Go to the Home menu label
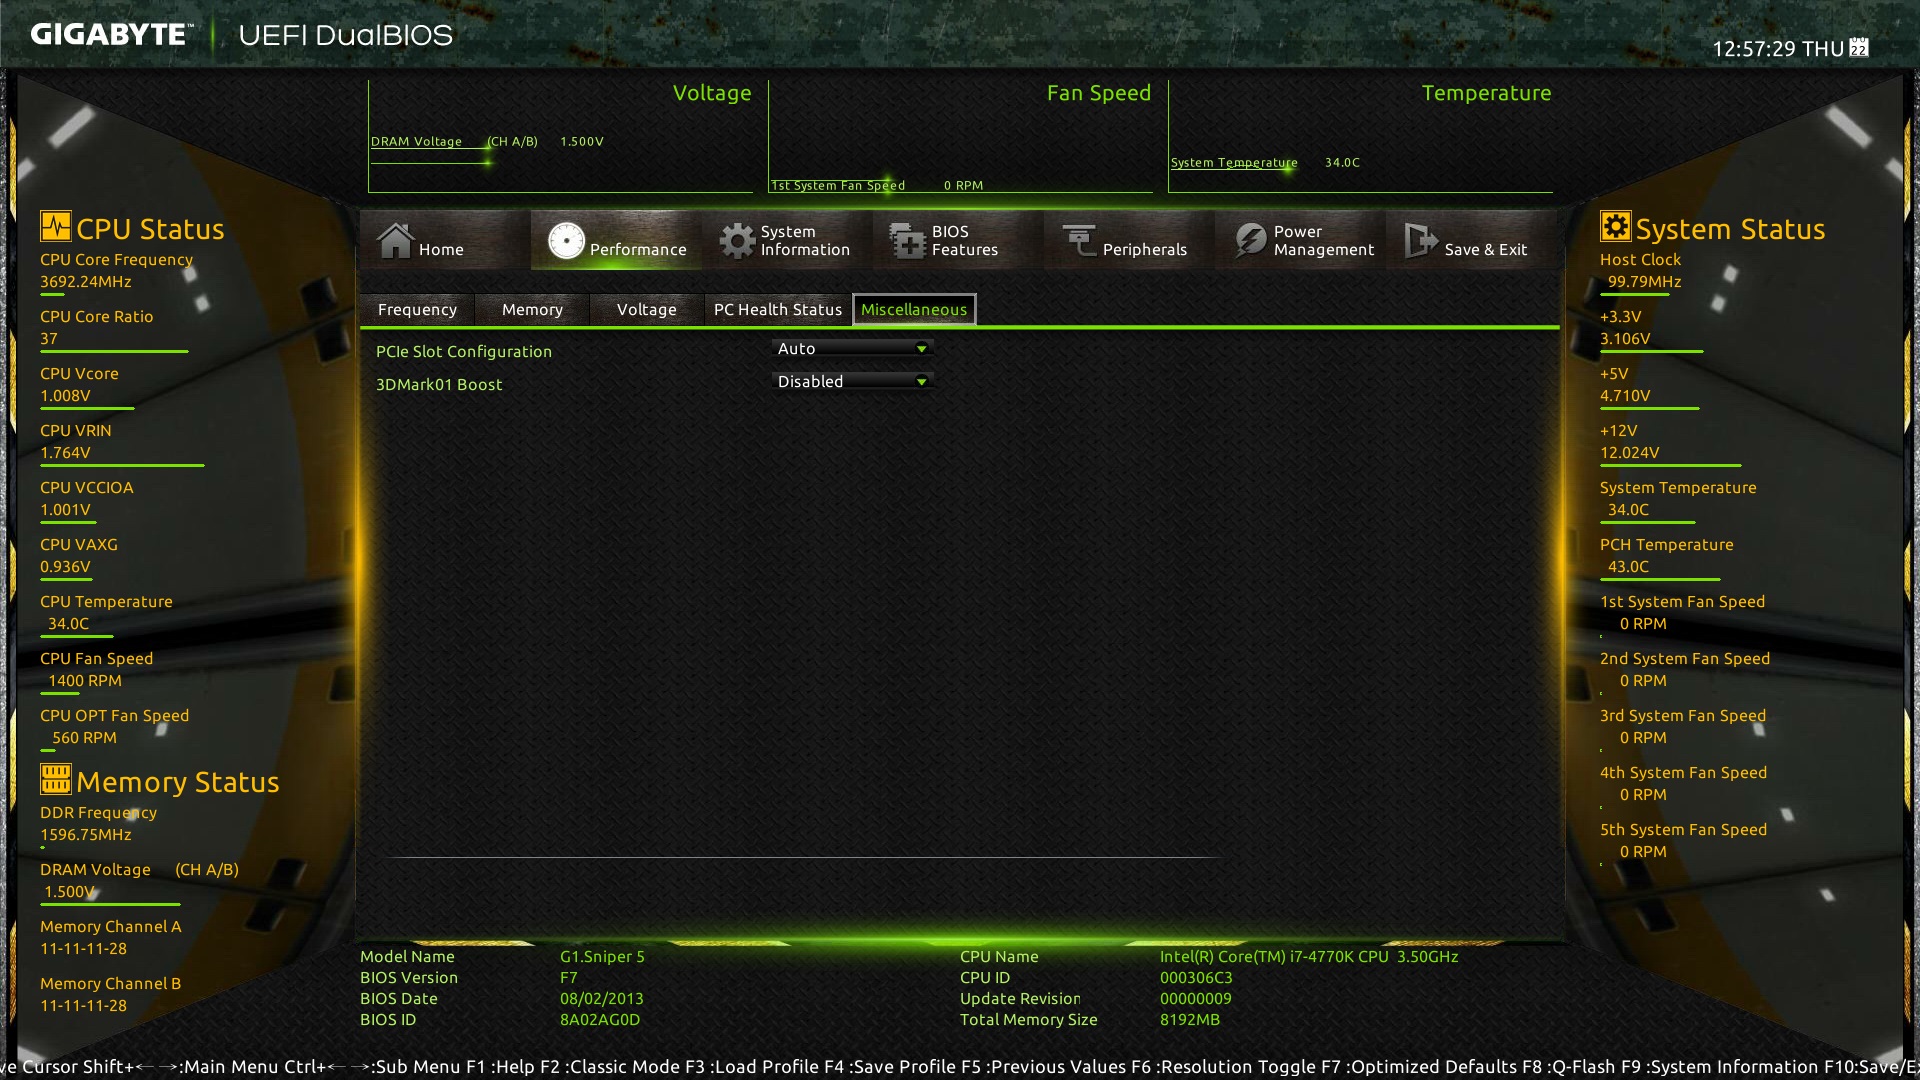 (441, 250)
